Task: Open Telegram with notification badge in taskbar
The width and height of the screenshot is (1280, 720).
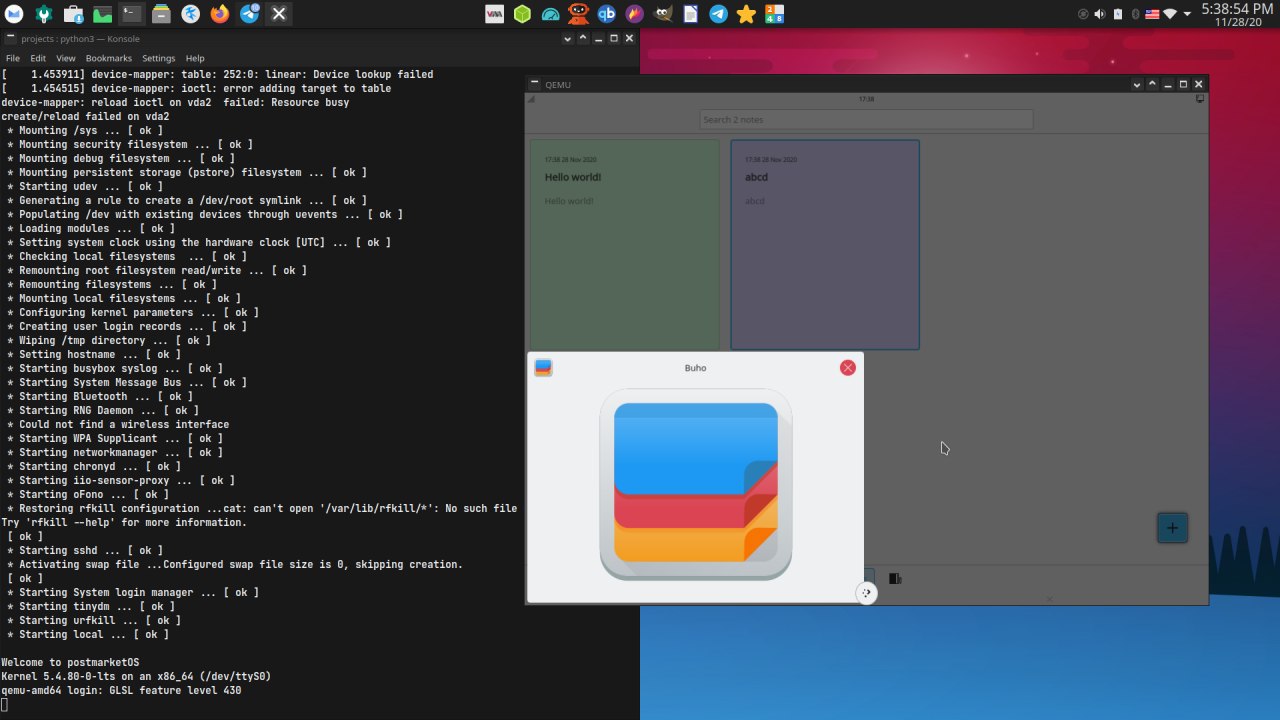Action: click(250, 14)
